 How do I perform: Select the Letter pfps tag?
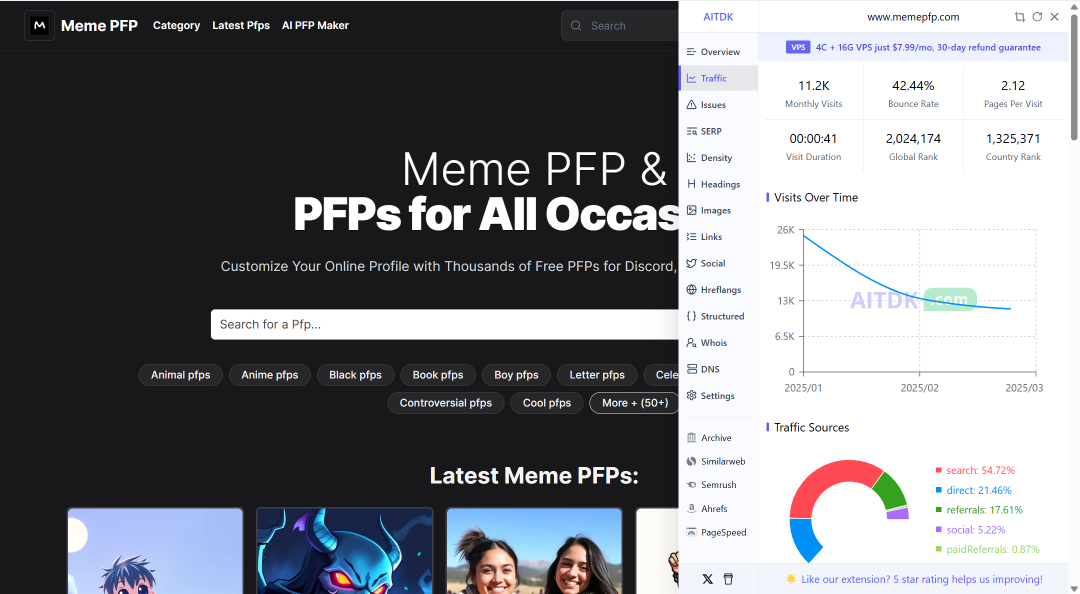point(597,375)
